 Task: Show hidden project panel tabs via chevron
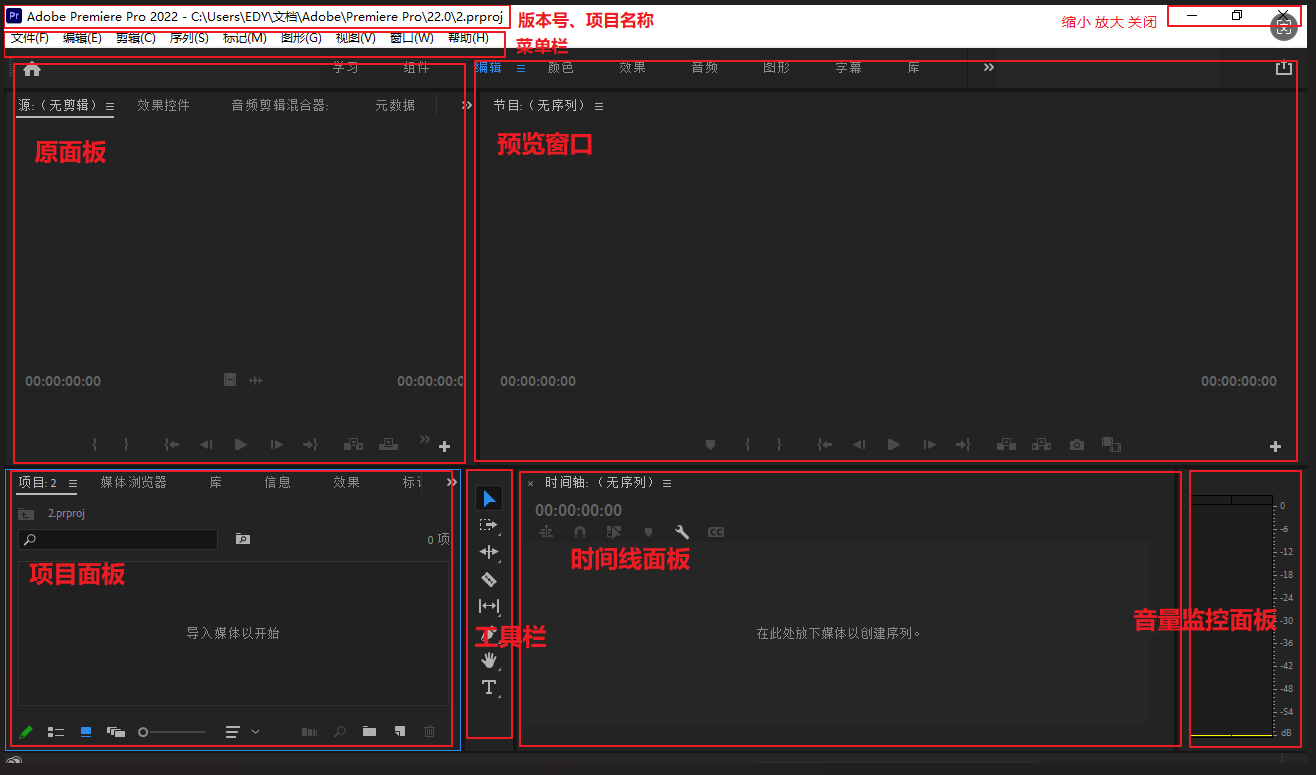click(x=452, y=483)
